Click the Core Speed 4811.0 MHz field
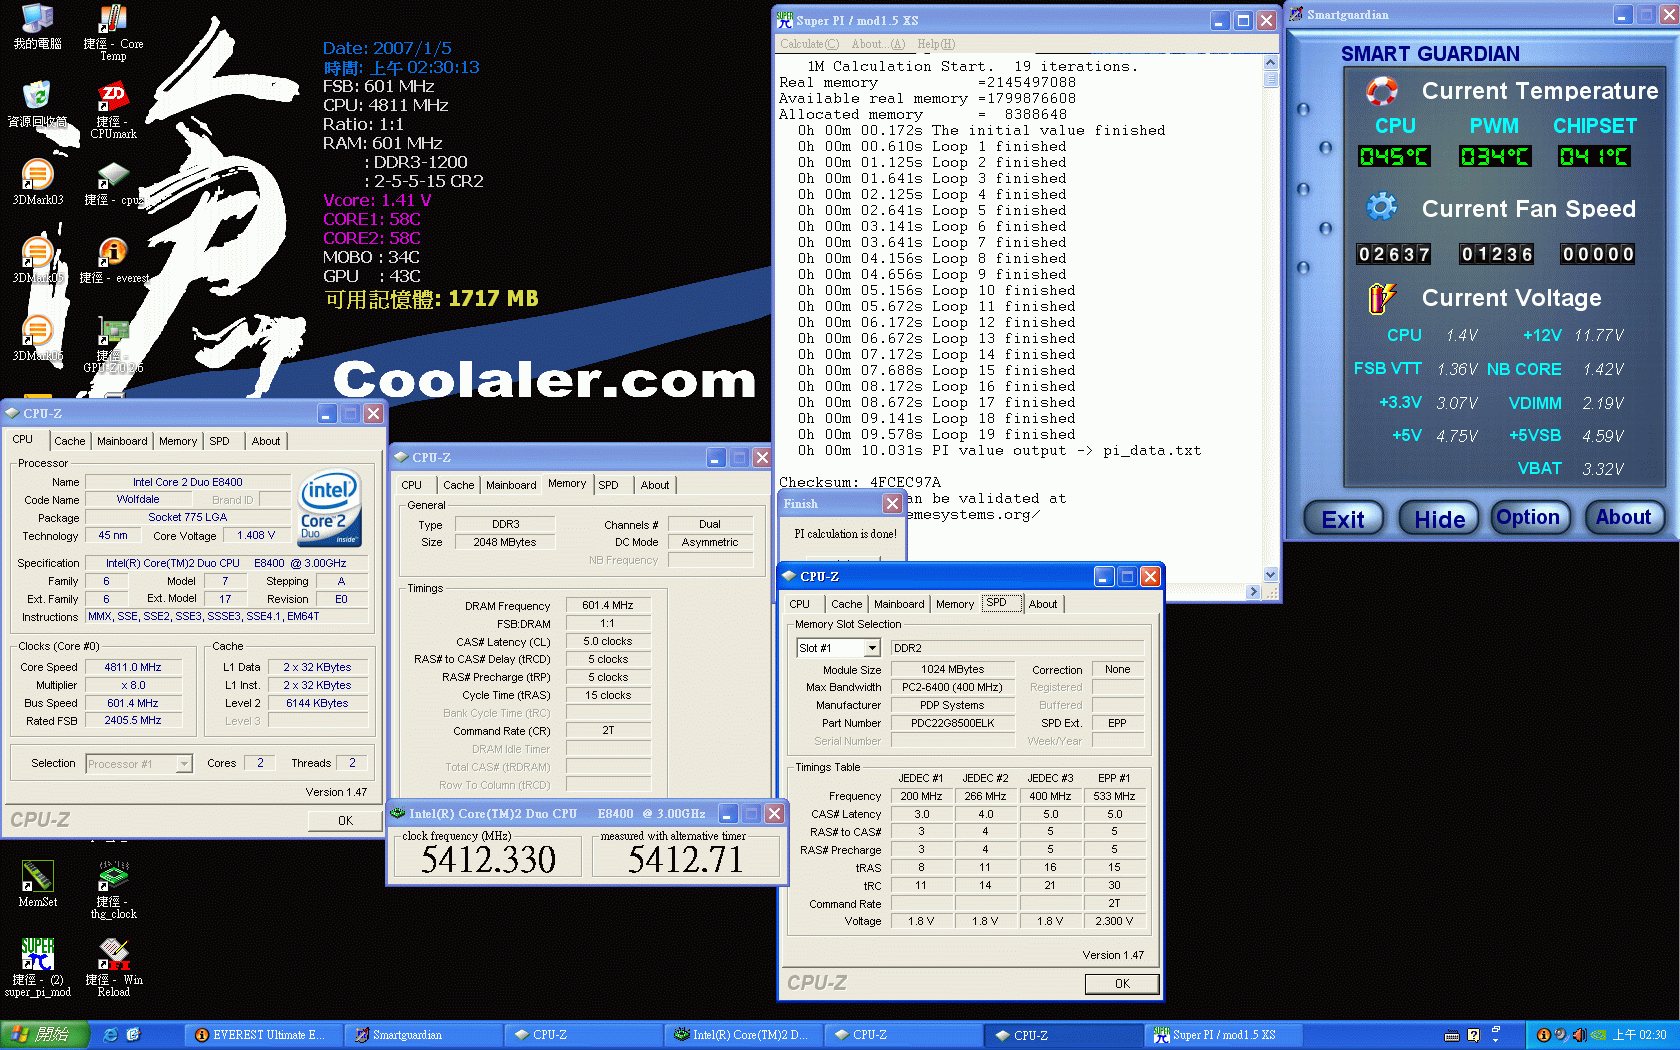The height and width of the screenshot is (1050, 1680). (133, 667)
